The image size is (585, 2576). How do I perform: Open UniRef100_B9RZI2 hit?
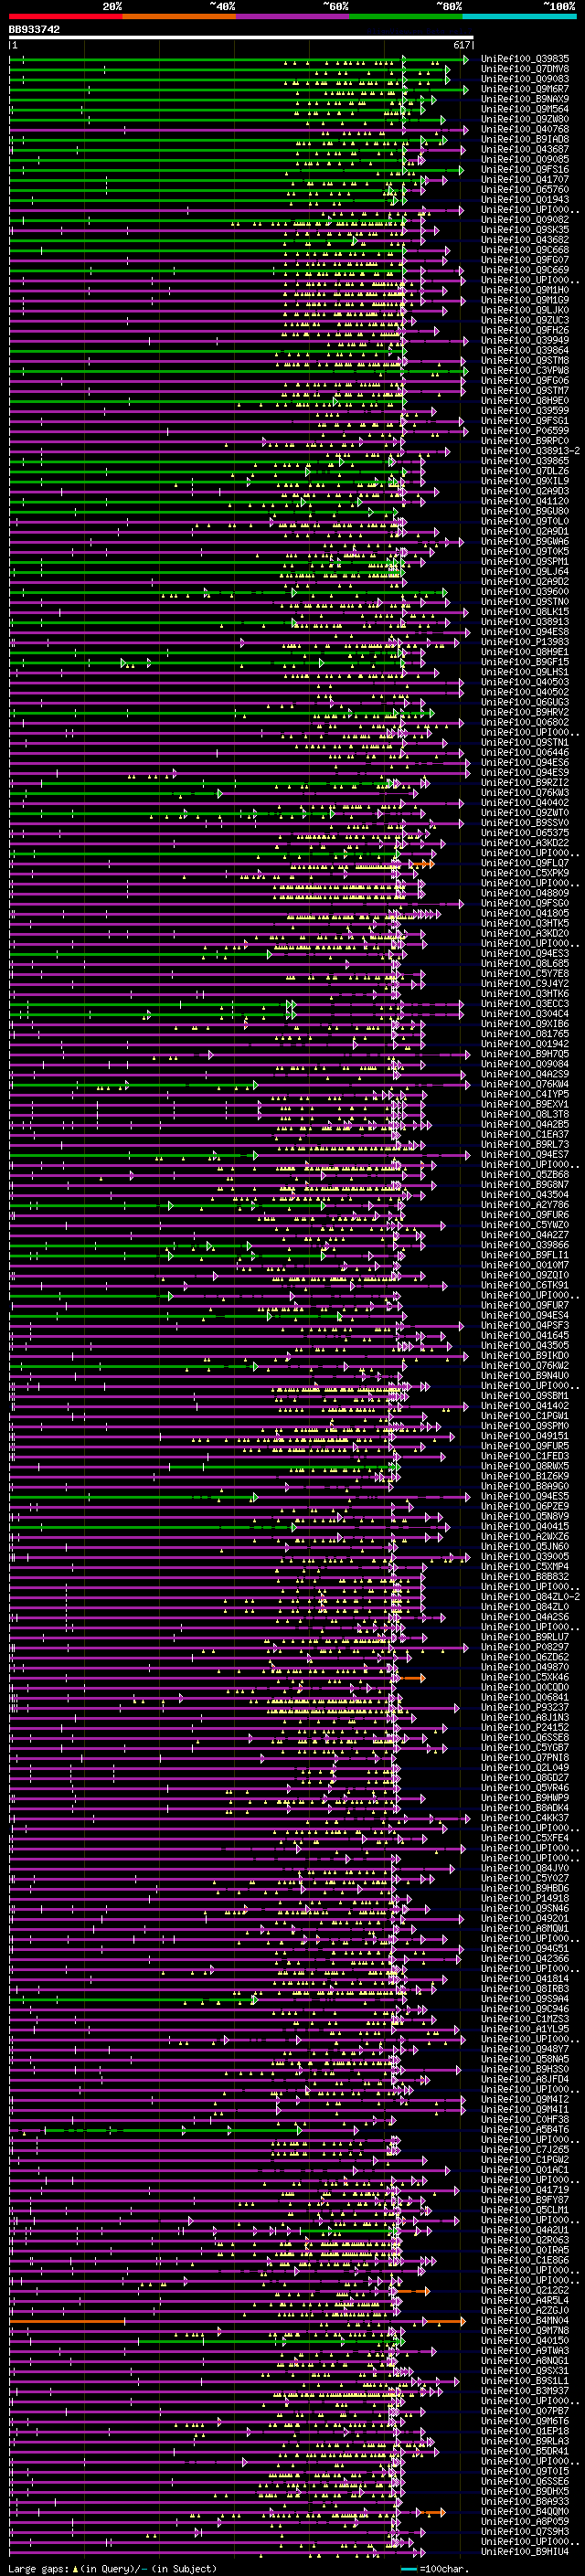(x=525, y=783)
